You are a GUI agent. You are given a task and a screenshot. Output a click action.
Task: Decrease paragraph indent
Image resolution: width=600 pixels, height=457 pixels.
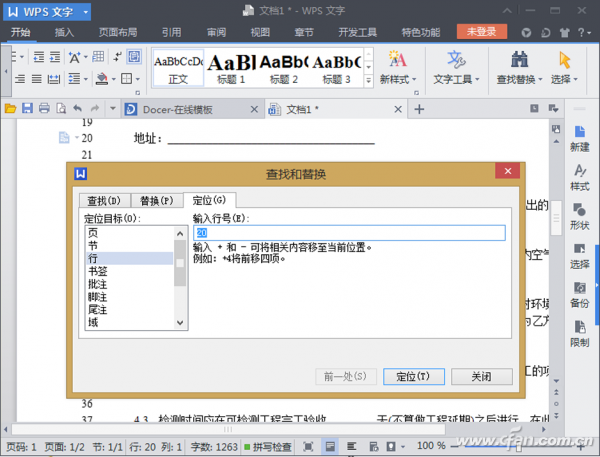click(x=39, y=57)
